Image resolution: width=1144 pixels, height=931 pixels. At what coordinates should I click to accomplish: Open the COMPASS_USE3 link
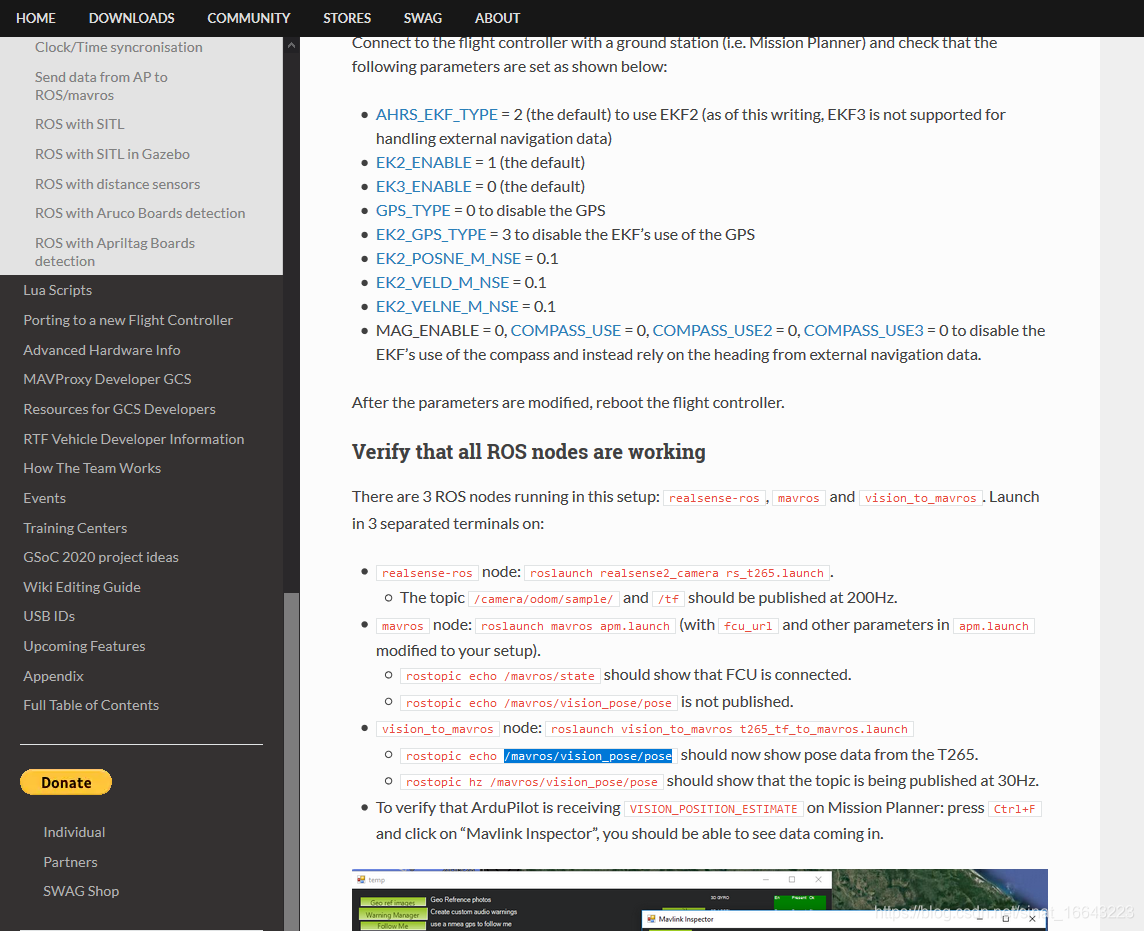[x=863, y=331]
